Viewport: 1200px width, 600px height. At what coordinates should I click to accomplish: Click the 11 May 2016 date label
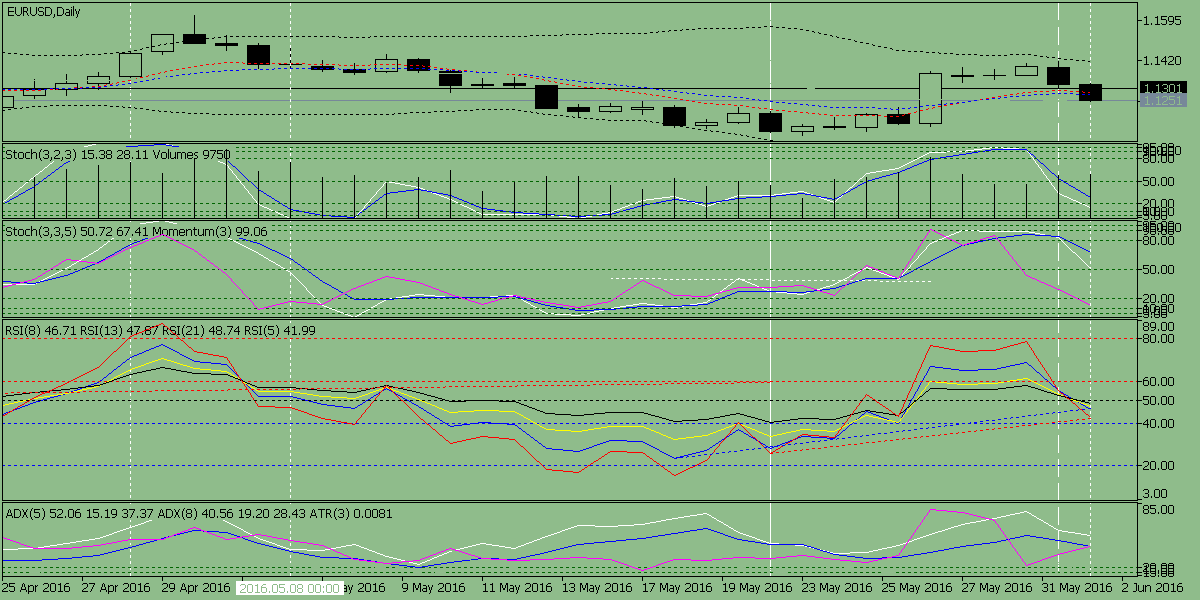(x=516, y=589)
